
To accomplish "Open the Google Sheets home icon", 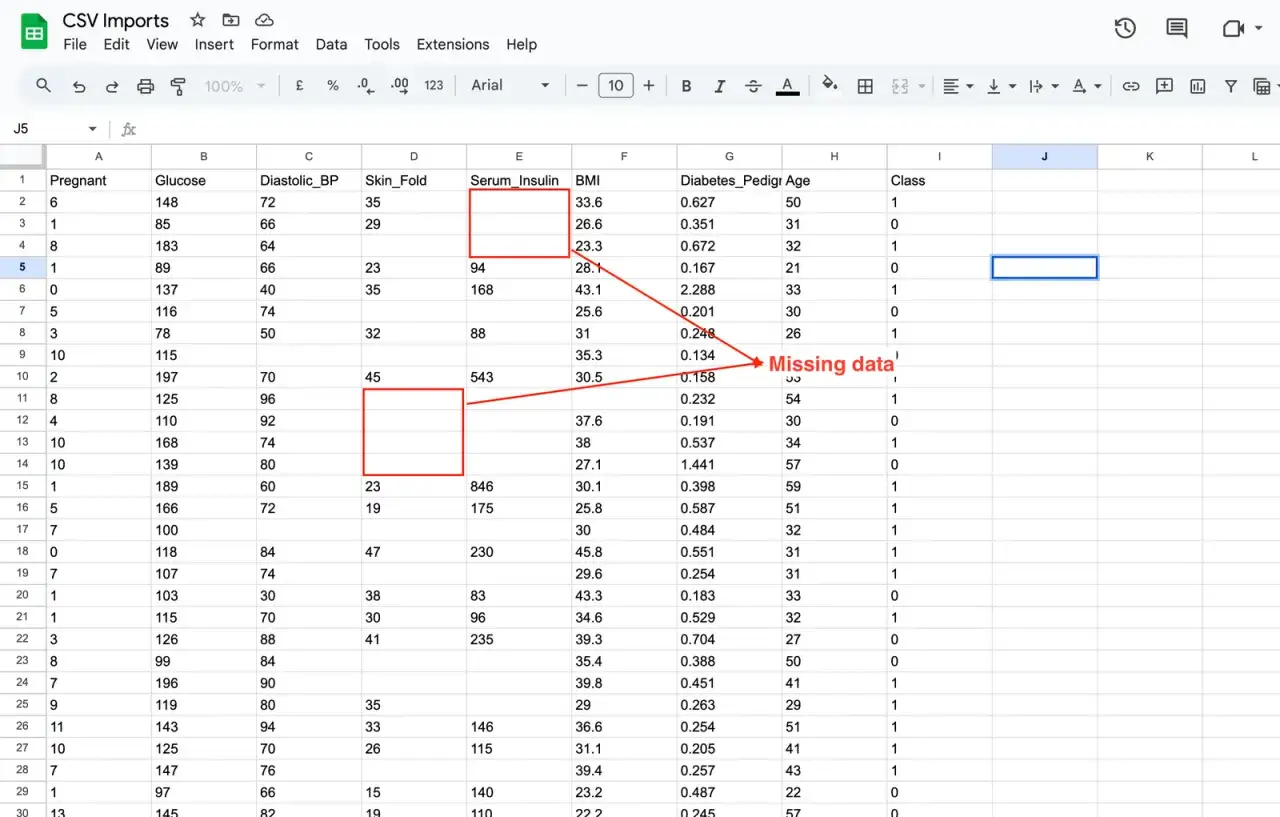I will coord(35,32).
